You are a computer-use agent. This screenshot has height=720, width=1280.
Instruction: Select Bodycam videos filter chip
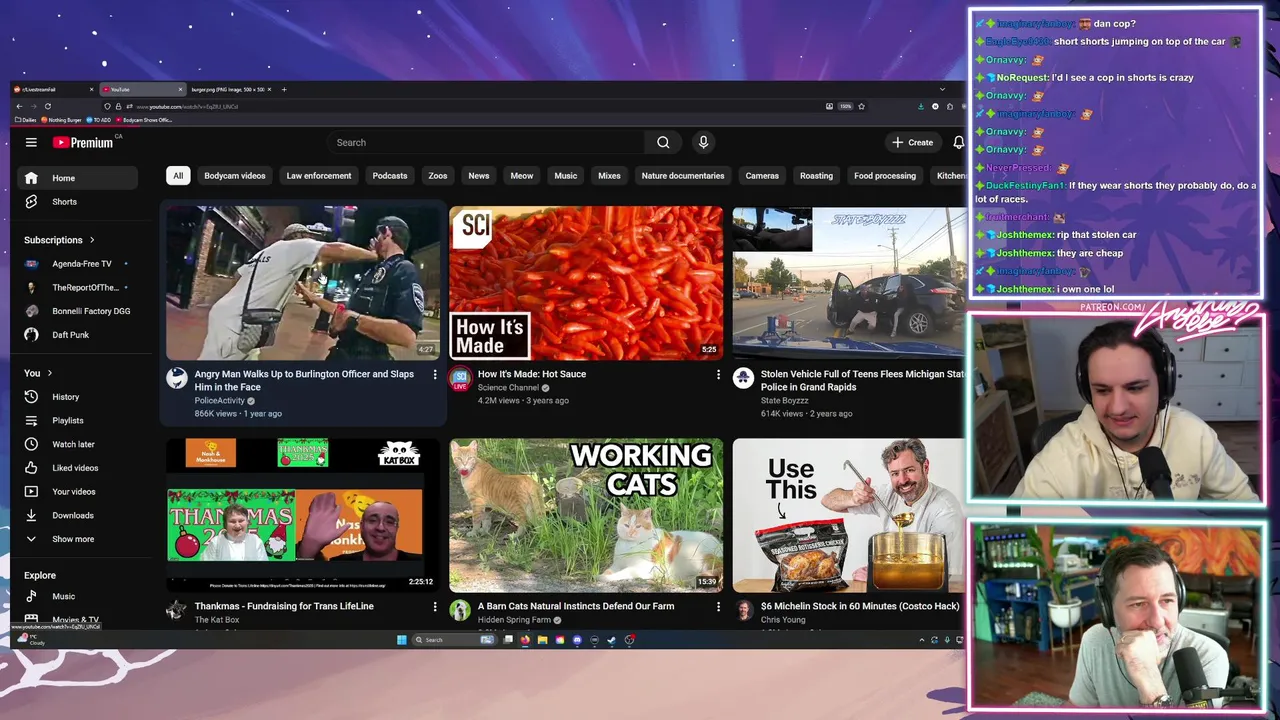235,176
